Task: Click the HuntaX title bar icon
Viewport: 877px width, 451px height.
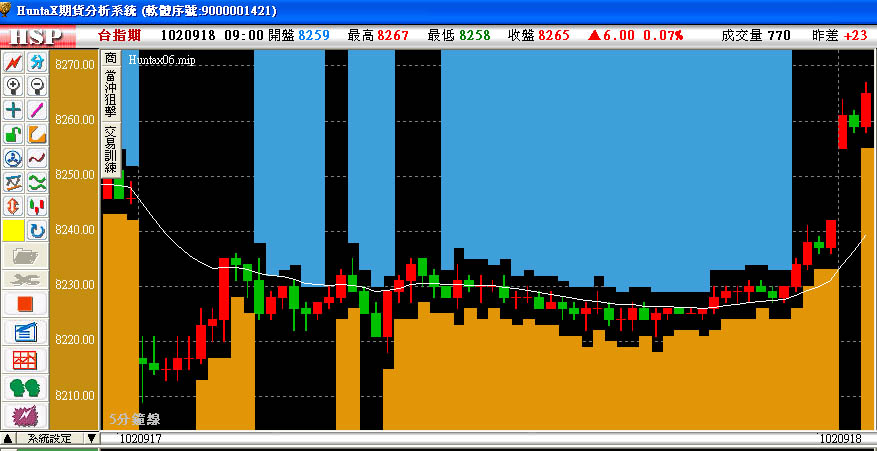Action: coord(5,10)
